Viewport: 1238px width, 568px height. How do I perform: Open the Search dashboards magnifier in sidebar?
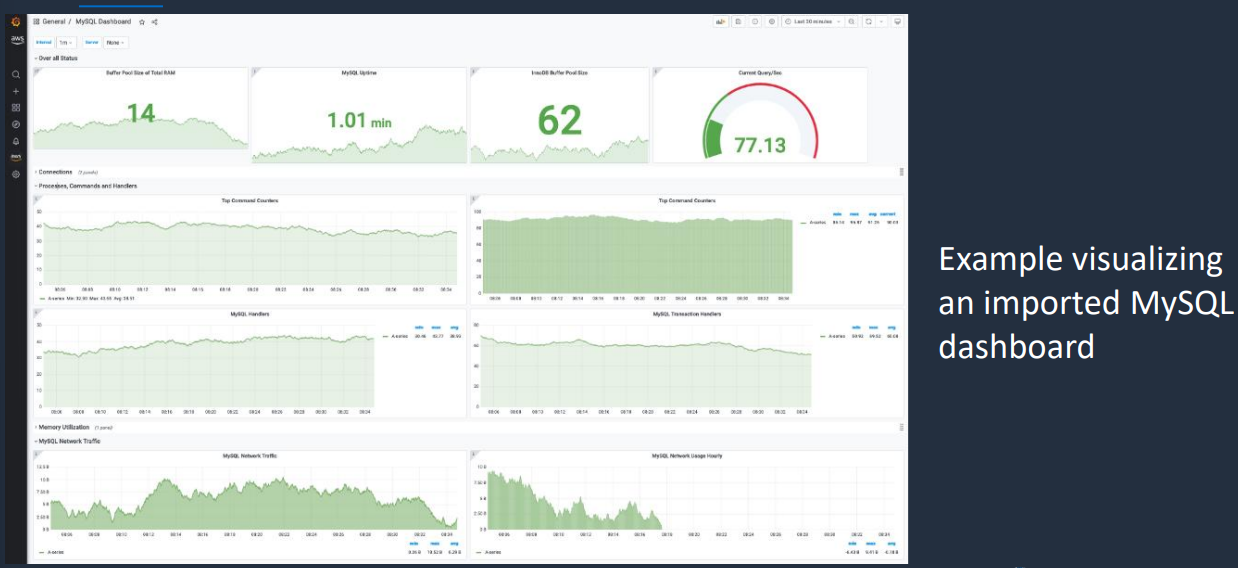point(16,75)
